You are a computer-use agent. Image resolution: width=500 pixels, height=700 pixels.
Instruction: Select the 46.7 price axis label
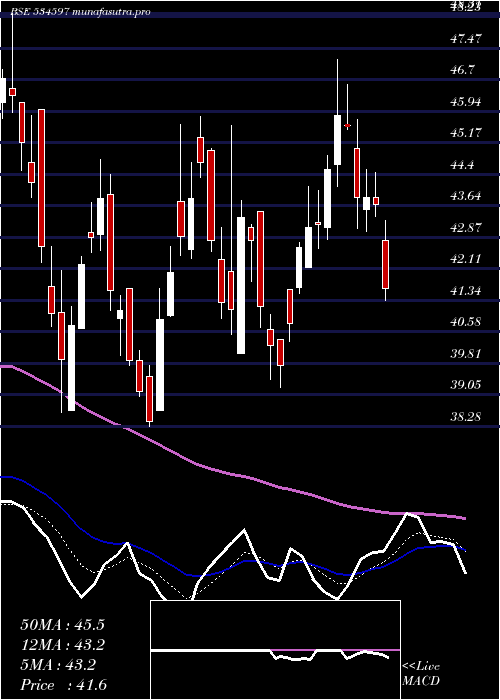(x=464, y=70)
